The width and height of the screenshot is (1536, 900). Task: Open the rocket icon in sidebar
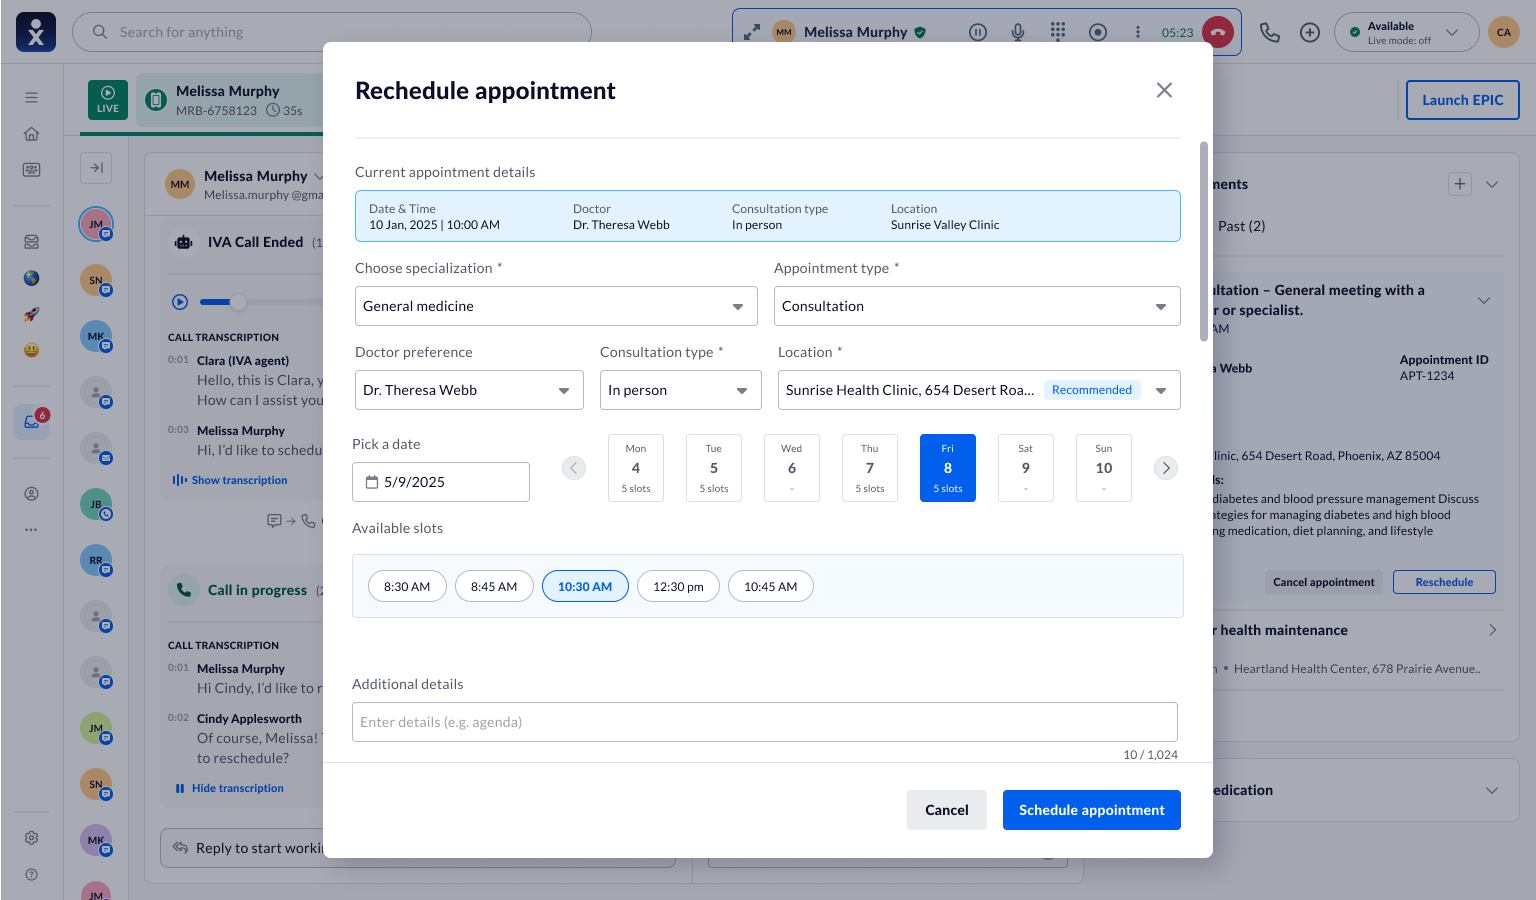(32, 314)
